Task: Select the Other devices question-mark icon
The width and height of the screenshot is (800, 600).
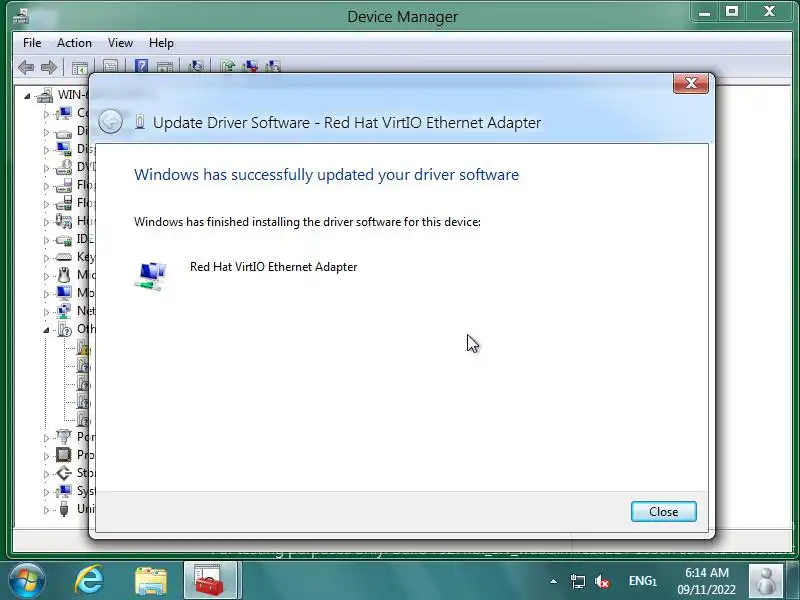Action: click(64, 329)
